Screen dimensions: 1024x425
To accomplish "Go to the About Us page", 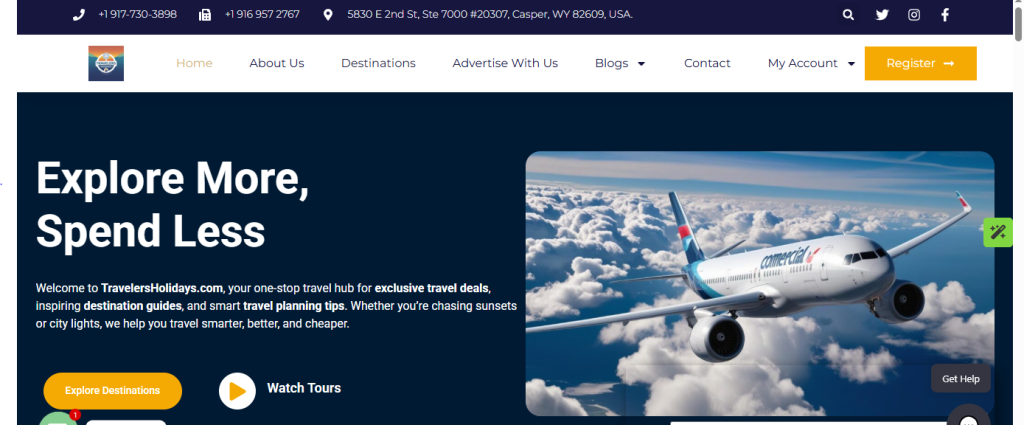I will tap(277, 63).
